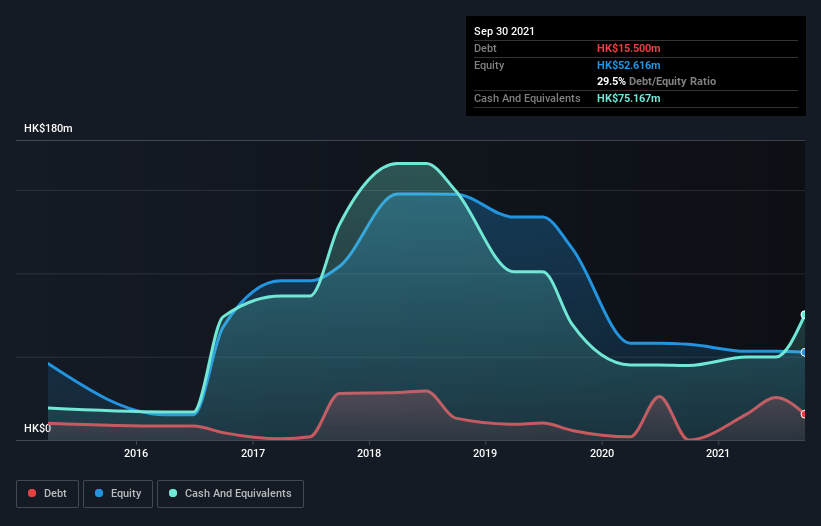Click the HK$15.500m debt value
Screen dimensions: 821x526
629,48
